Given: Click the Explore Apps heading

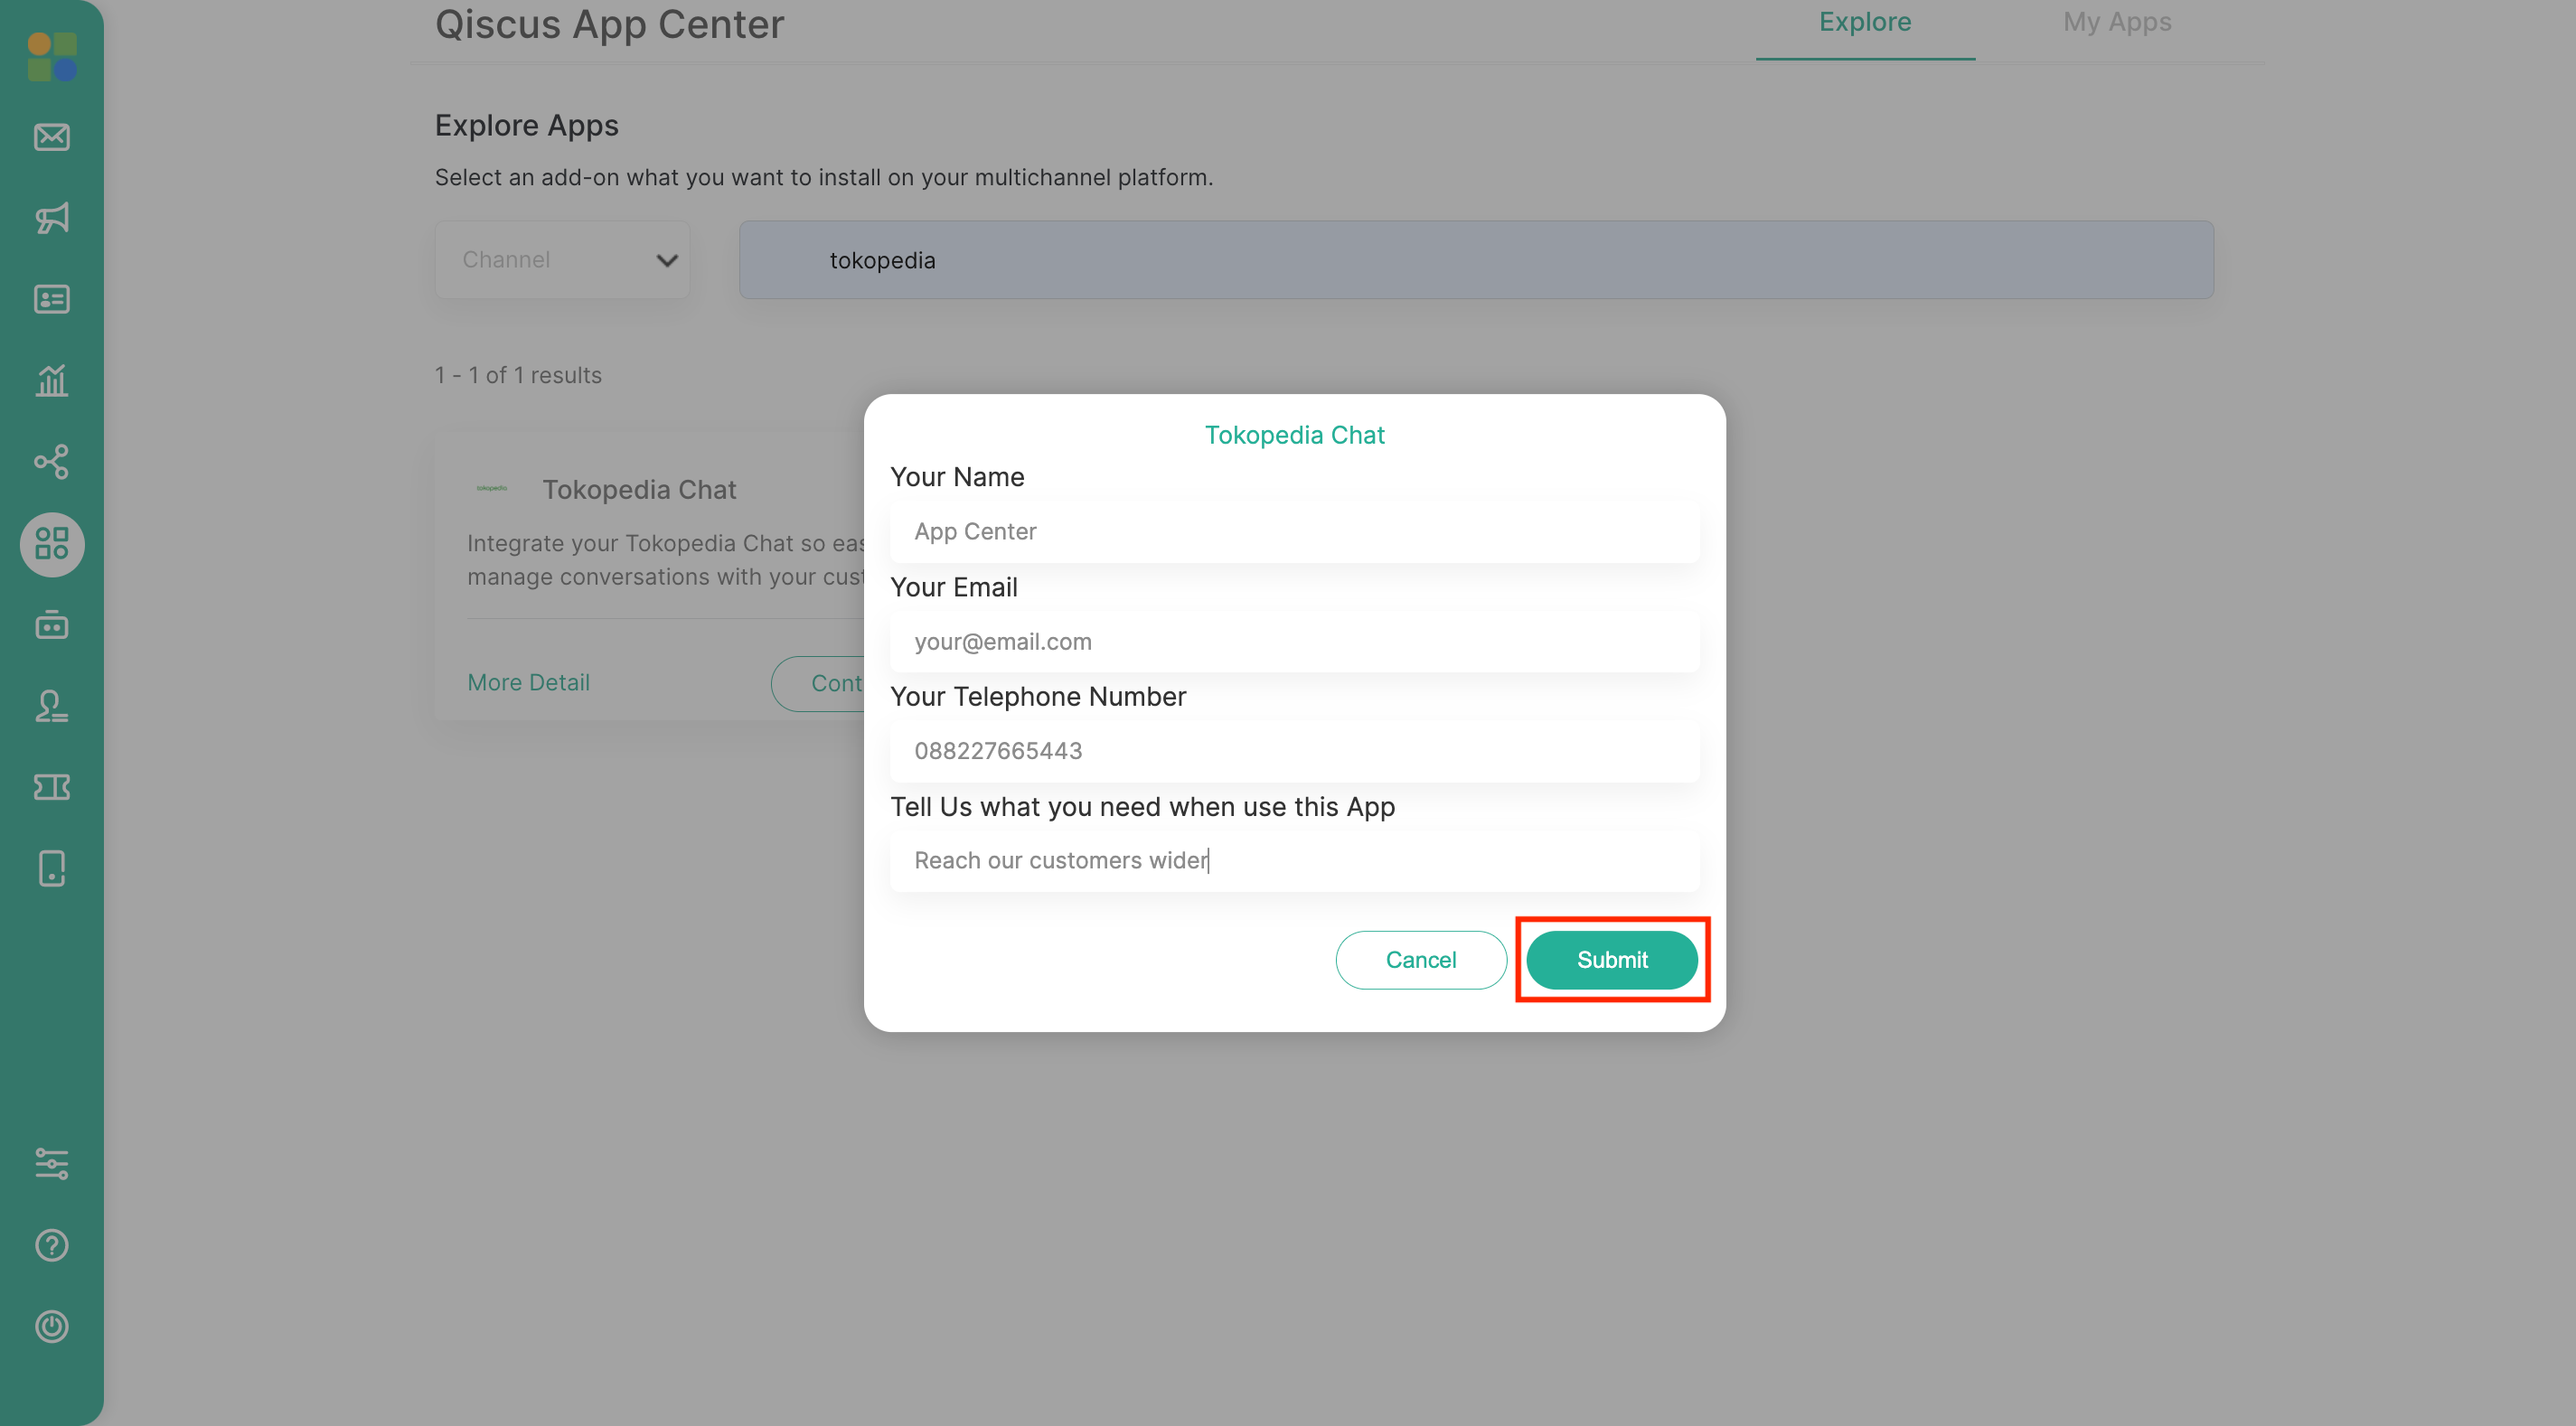Looking at the screenshot, I should (x=527, y=126).
